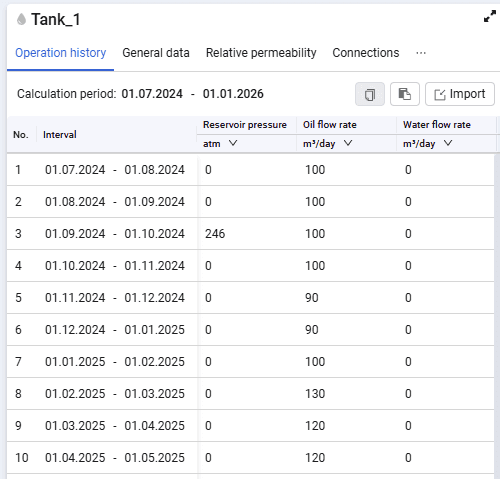Open the Oil flow rate m³/day unit dropdown
Screen dimensions: 500x479
(x=327, y=144)
